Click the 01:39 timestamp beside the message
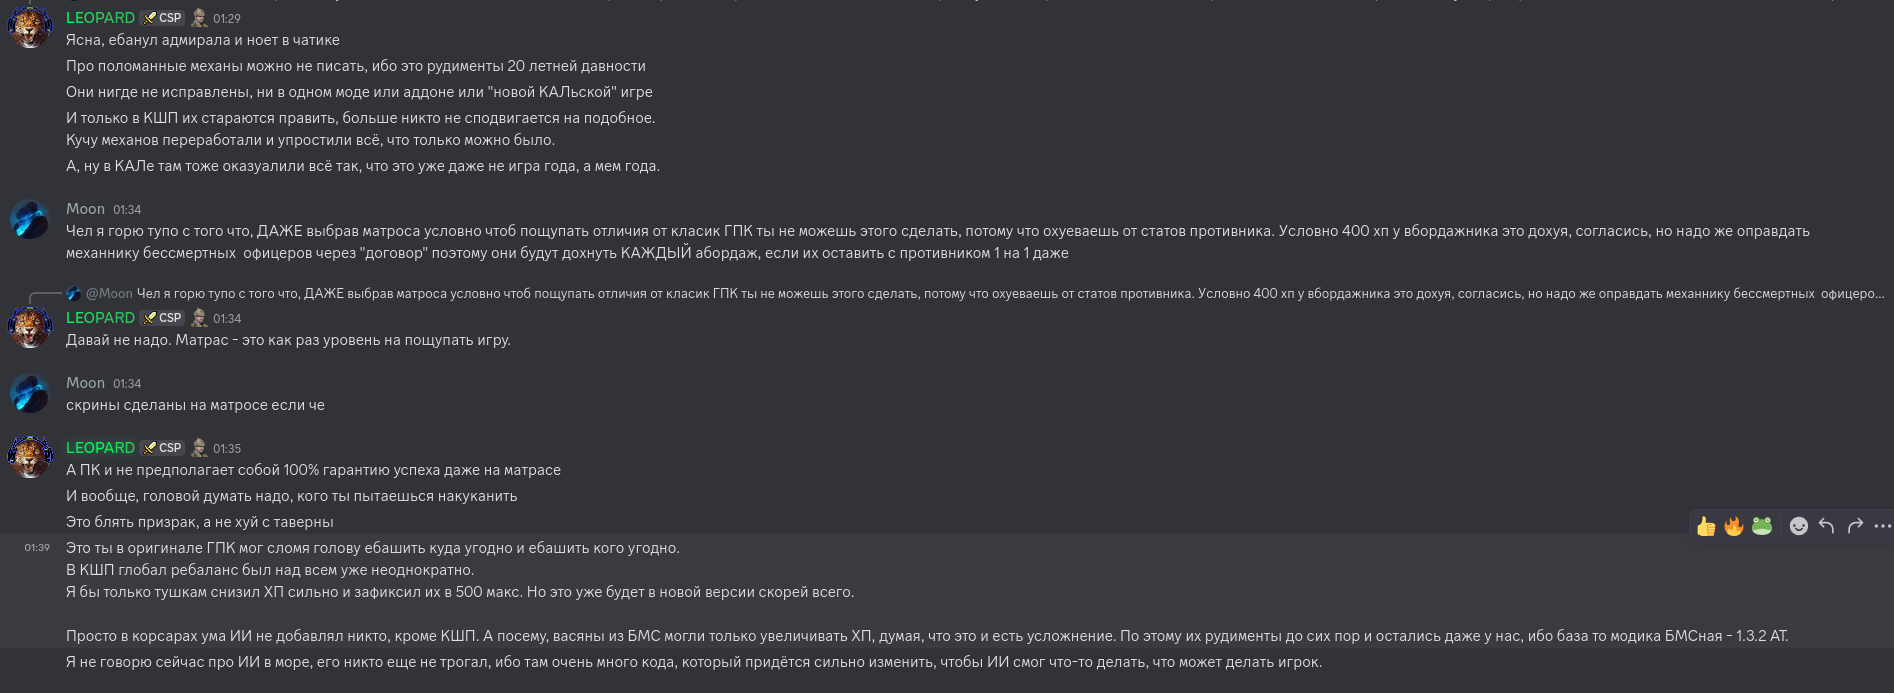Image resolution: width=1894 pixels, height=693 pixels. [x=37, y=548]
